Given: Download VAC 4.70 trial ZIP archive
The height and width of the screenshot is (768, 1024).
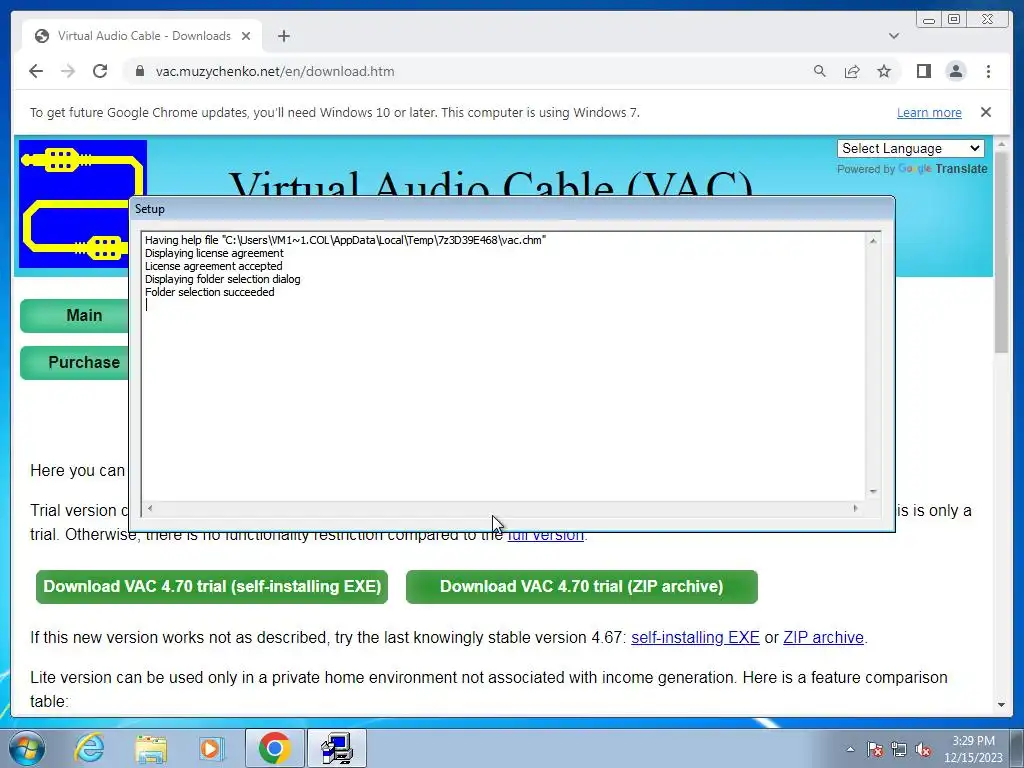Looking at the screenshot, I should tap(581, 586).
